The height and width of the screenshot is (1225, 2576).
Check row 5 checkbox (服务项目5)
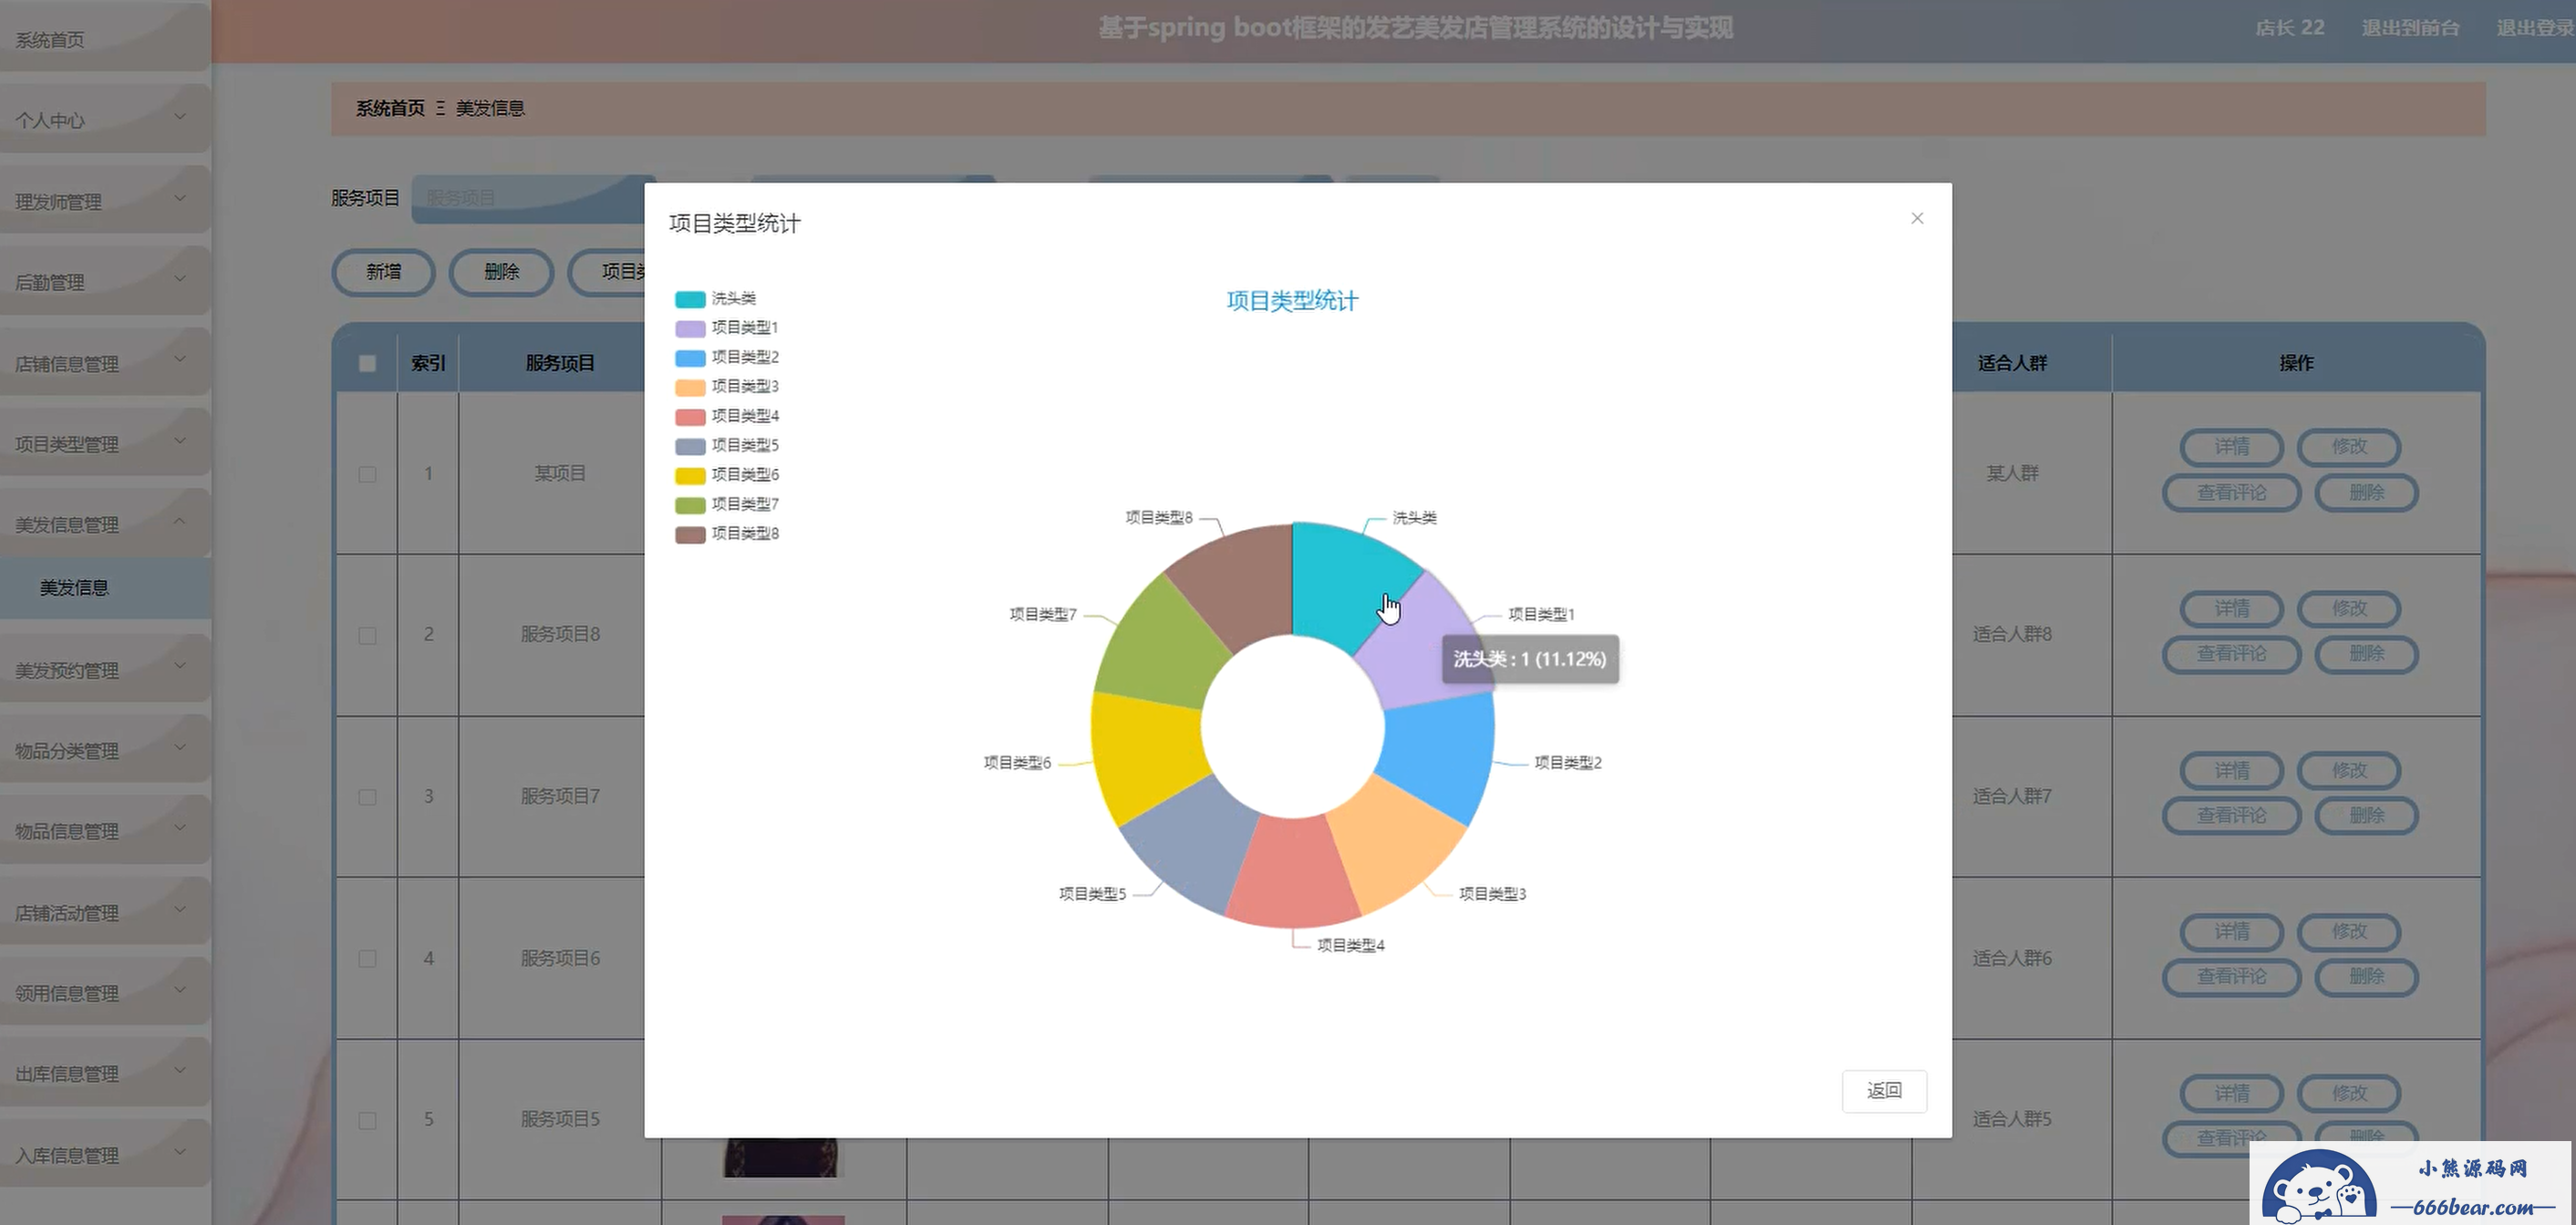(x=367, y=1120)
